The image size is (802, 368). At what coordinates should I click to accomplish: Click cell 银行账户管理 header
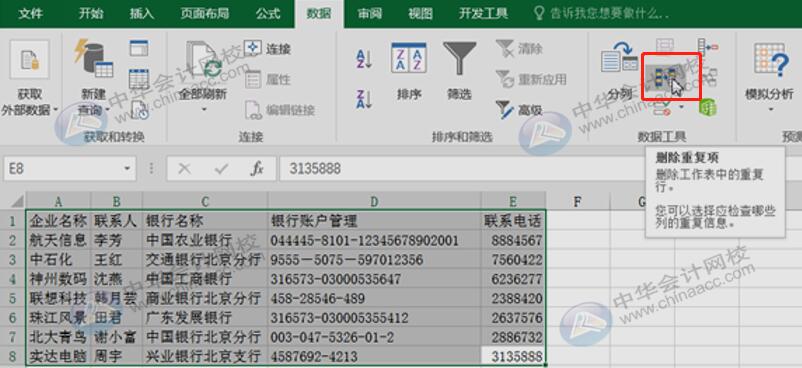[x=374, y=221]
